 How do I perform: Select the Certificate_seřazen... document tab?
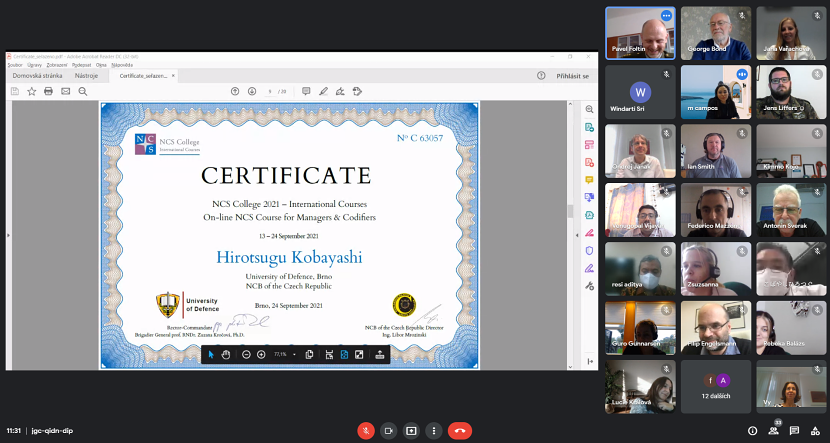click(143, 76)
